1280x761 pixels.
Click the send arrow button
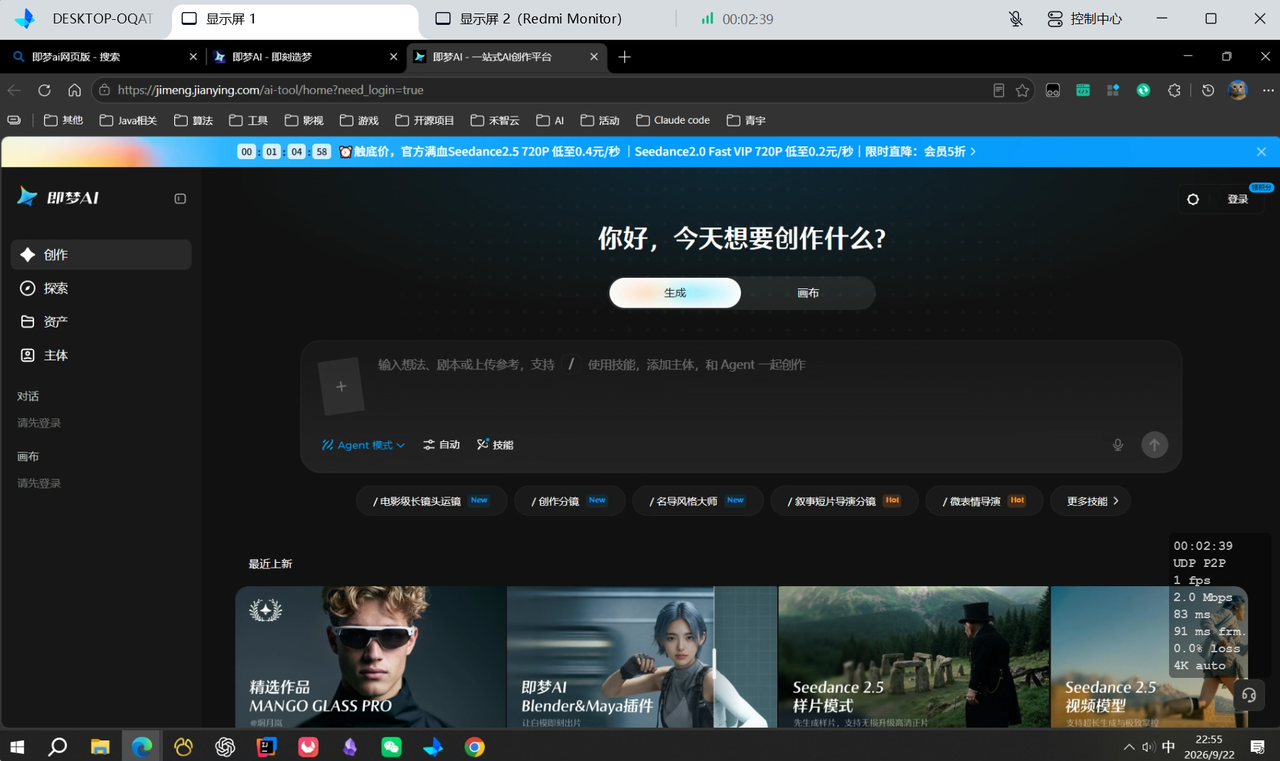click(x=1155, y=445)
